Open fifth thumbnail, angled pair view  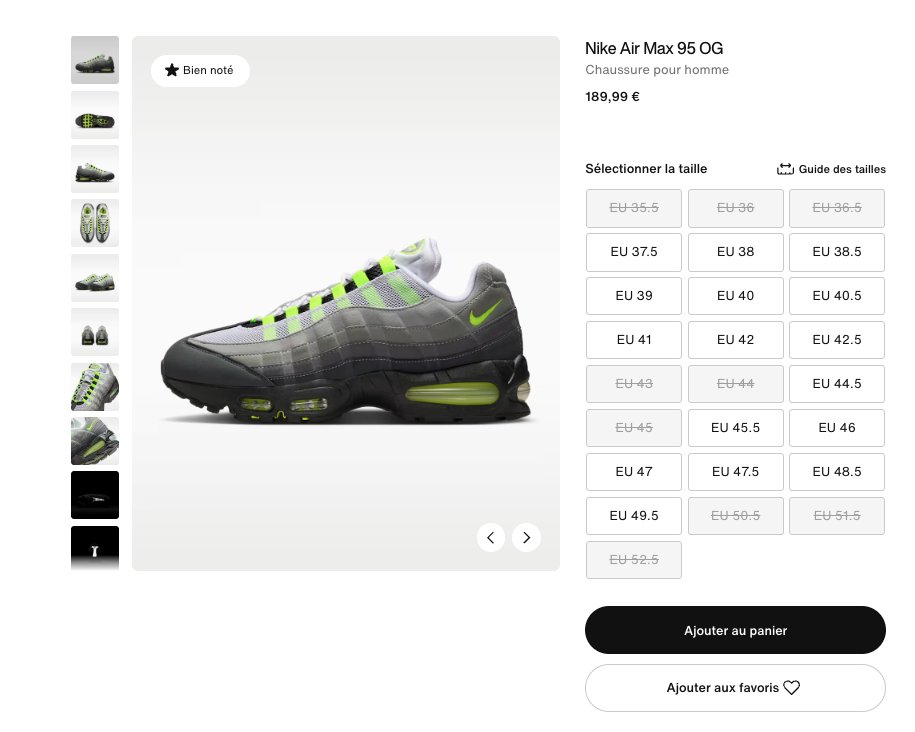pyautogui.click(x=95, y=278)
